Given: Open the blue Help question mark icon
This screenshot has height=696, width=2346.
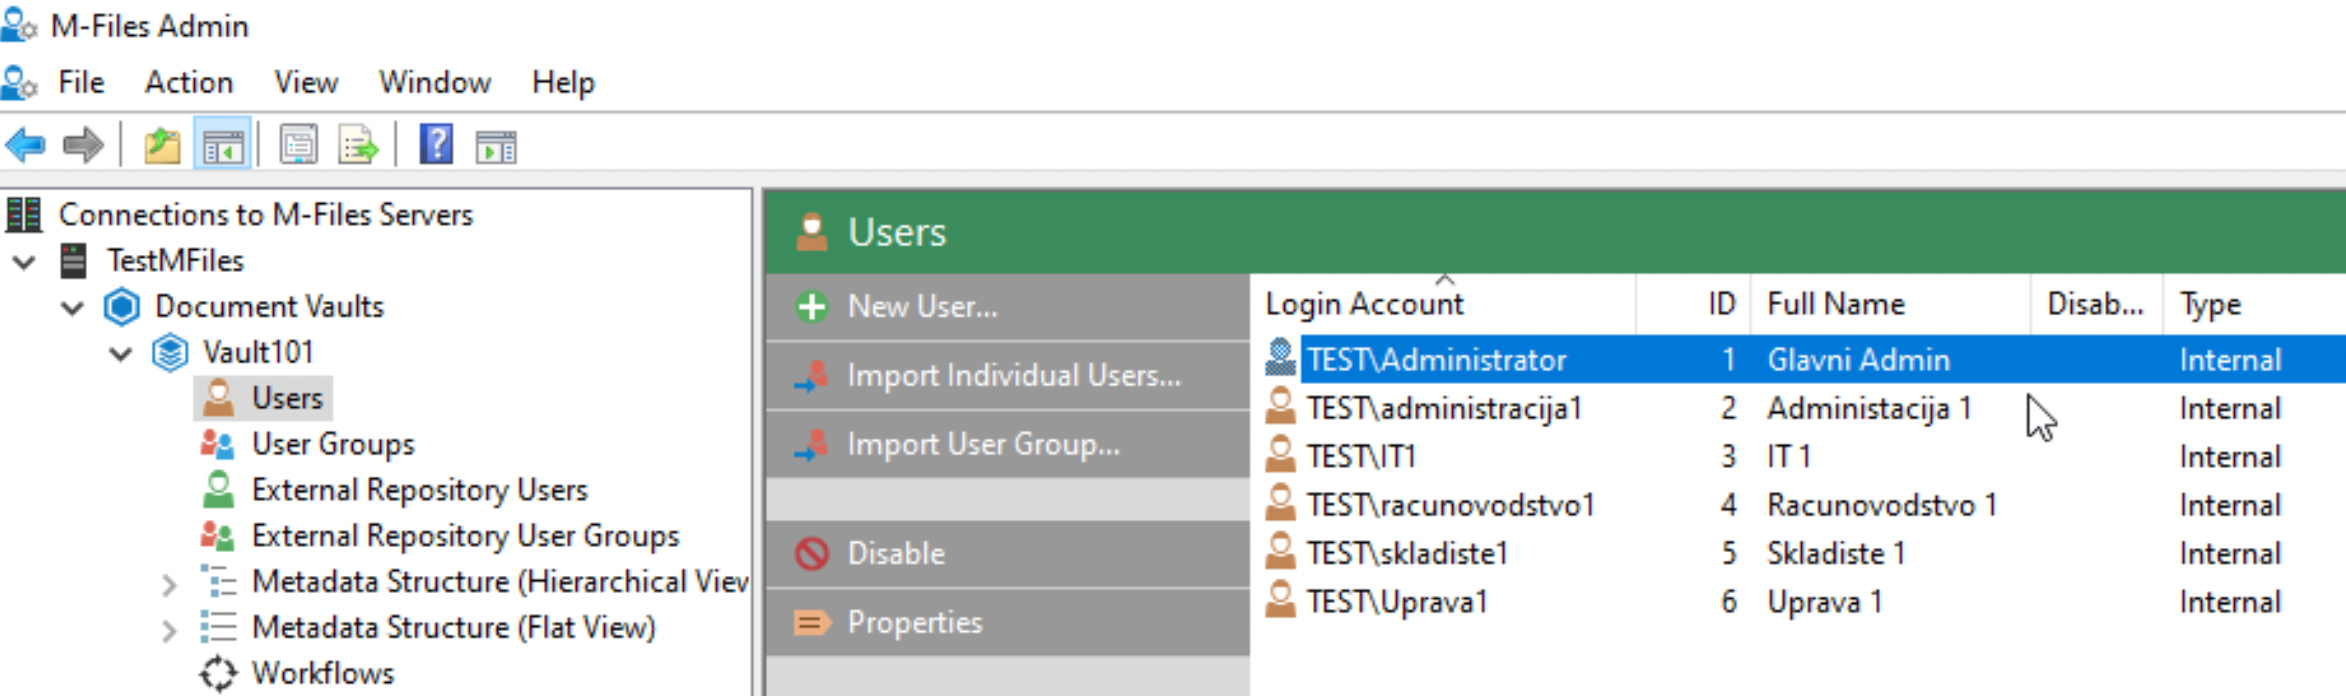Looking at the screenshot, I should tap(436, 146).
